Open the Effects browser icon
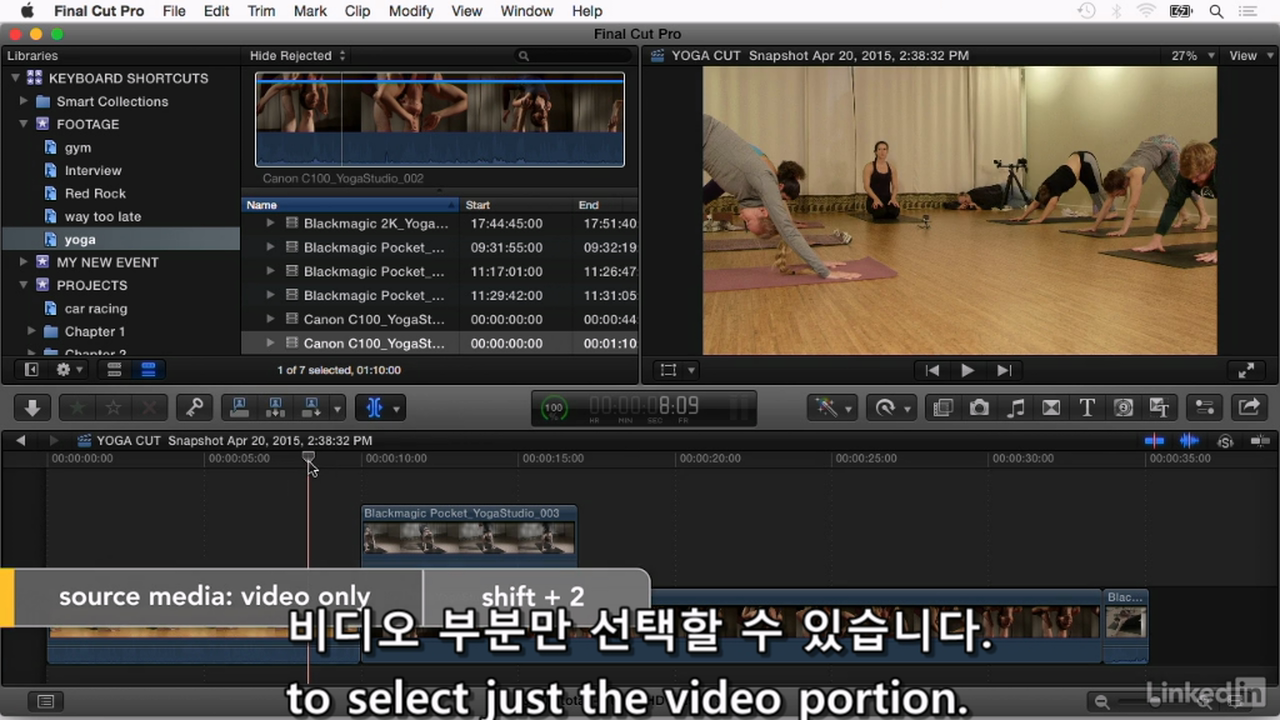This screenshot has width=1280, height=720. [x=942, y=407]
